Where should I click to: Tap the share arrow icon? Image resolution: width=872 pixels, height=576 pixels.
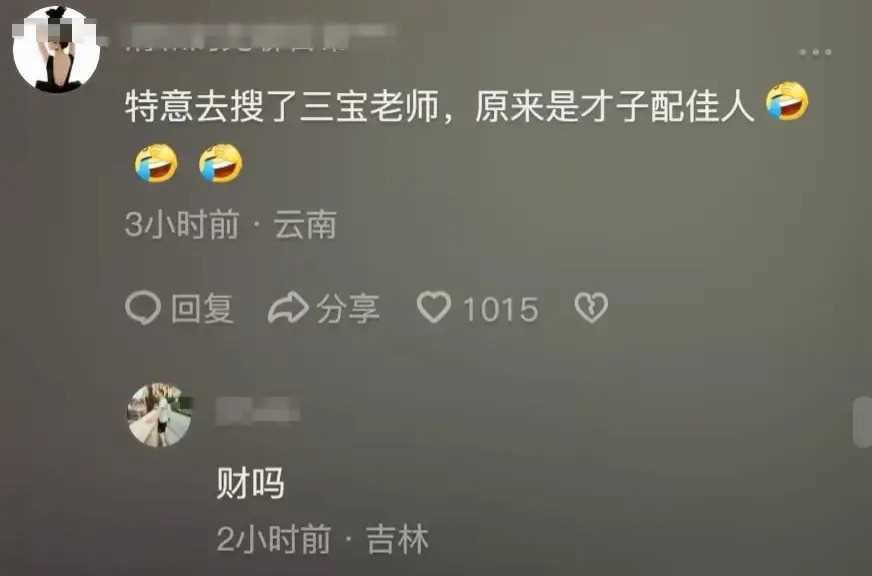point(288,307)
